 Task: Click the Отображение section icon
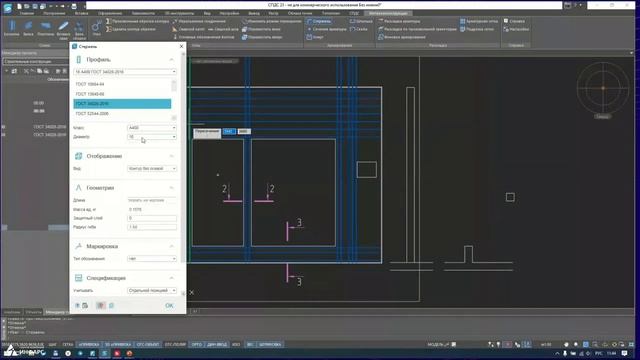tap(78, 156)
